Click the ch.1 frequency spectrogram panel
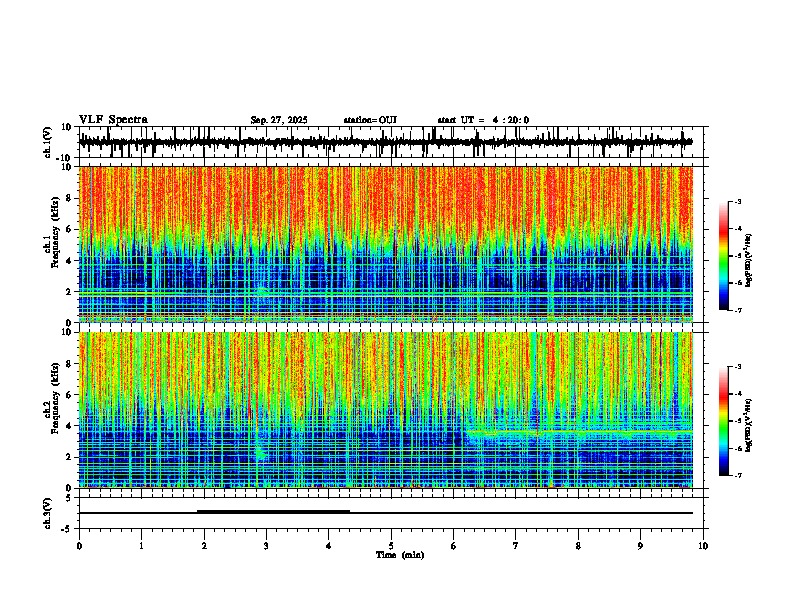 coord(386,244)
